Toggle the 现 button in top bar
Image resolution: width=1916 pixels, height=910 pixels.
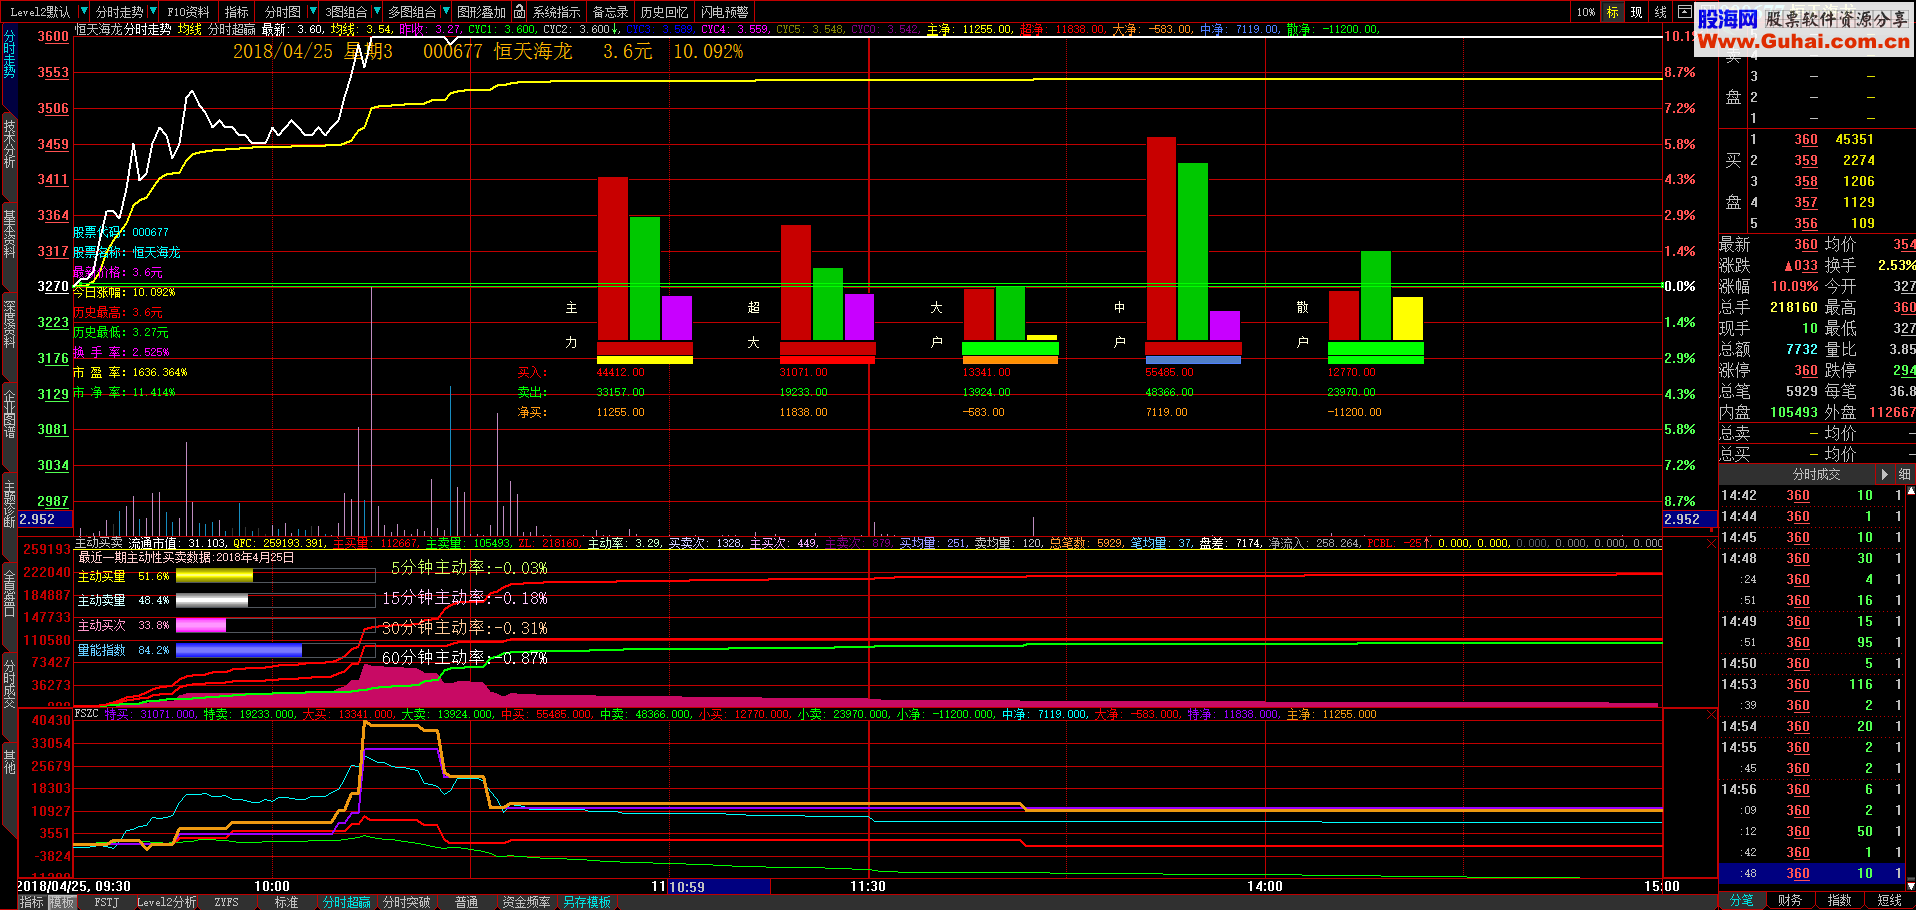(1636, 12)
